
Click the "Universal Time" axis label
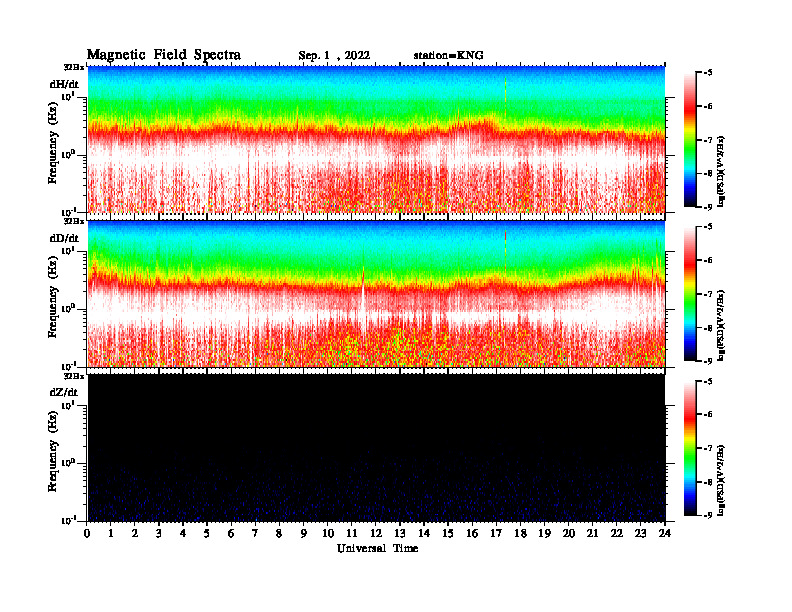pyautogui.click(x=377, y=548)
